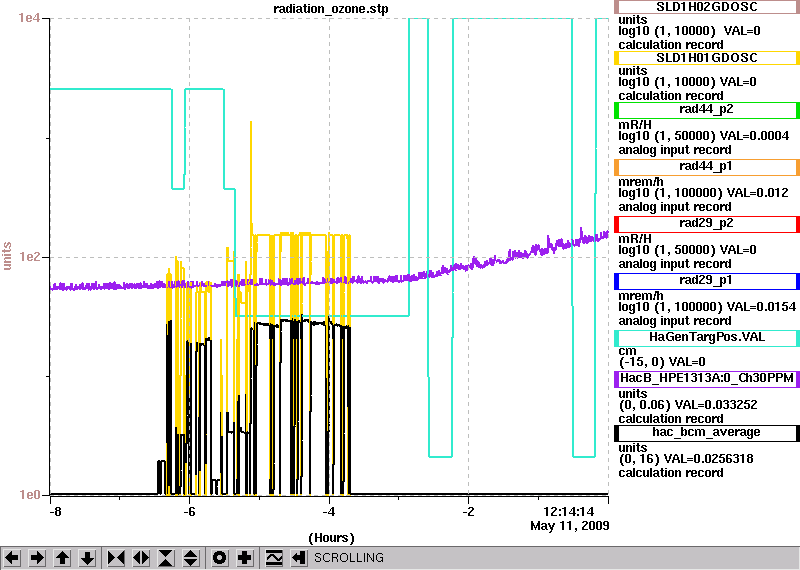
Task: Expand the vertical axis with the up-down triangles icon
Action: click(x=191, y=558)
